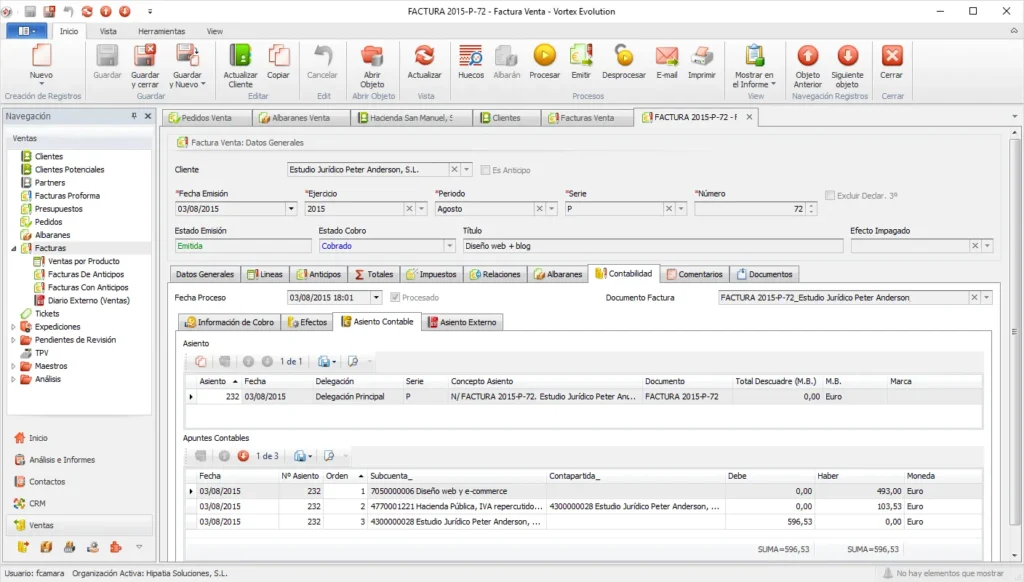
Task: Clear the Cliente field value
Action: coord(455,170)
